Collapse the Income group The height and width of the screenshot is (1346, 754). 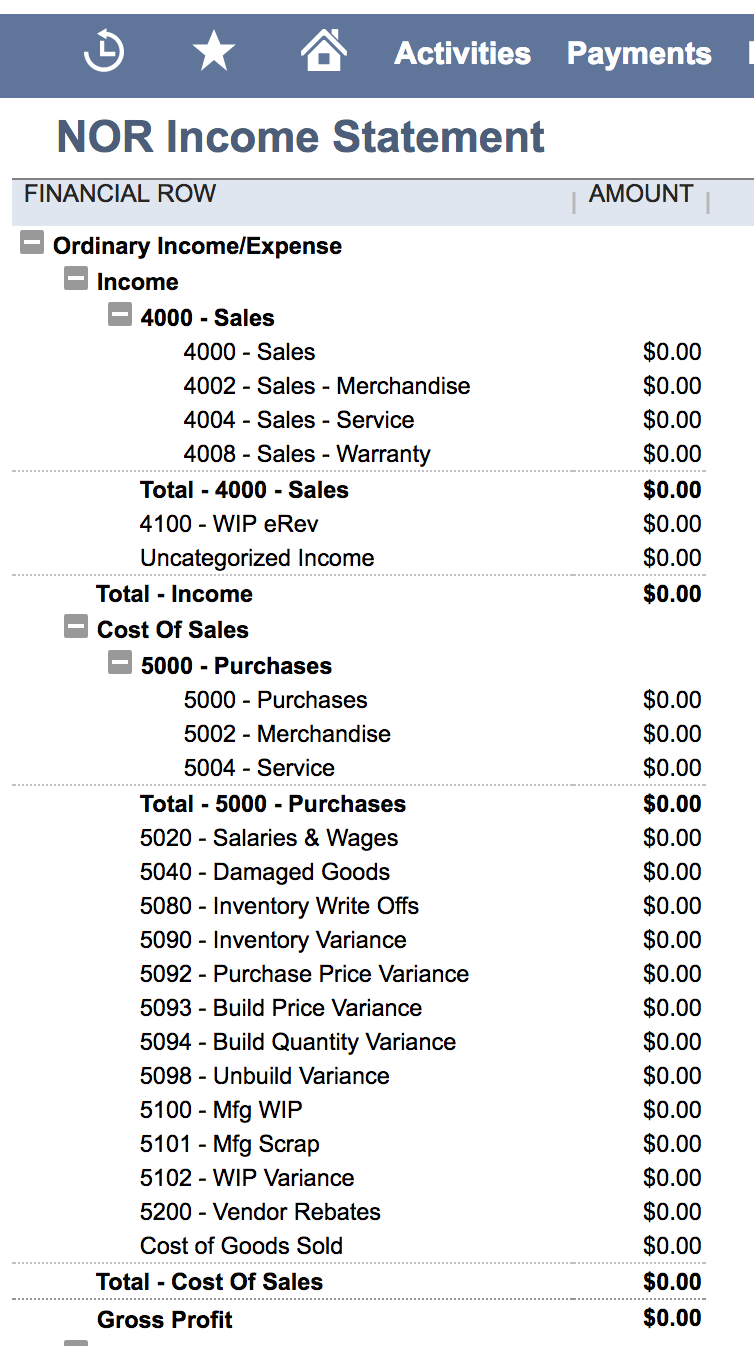tap(76, 279)
